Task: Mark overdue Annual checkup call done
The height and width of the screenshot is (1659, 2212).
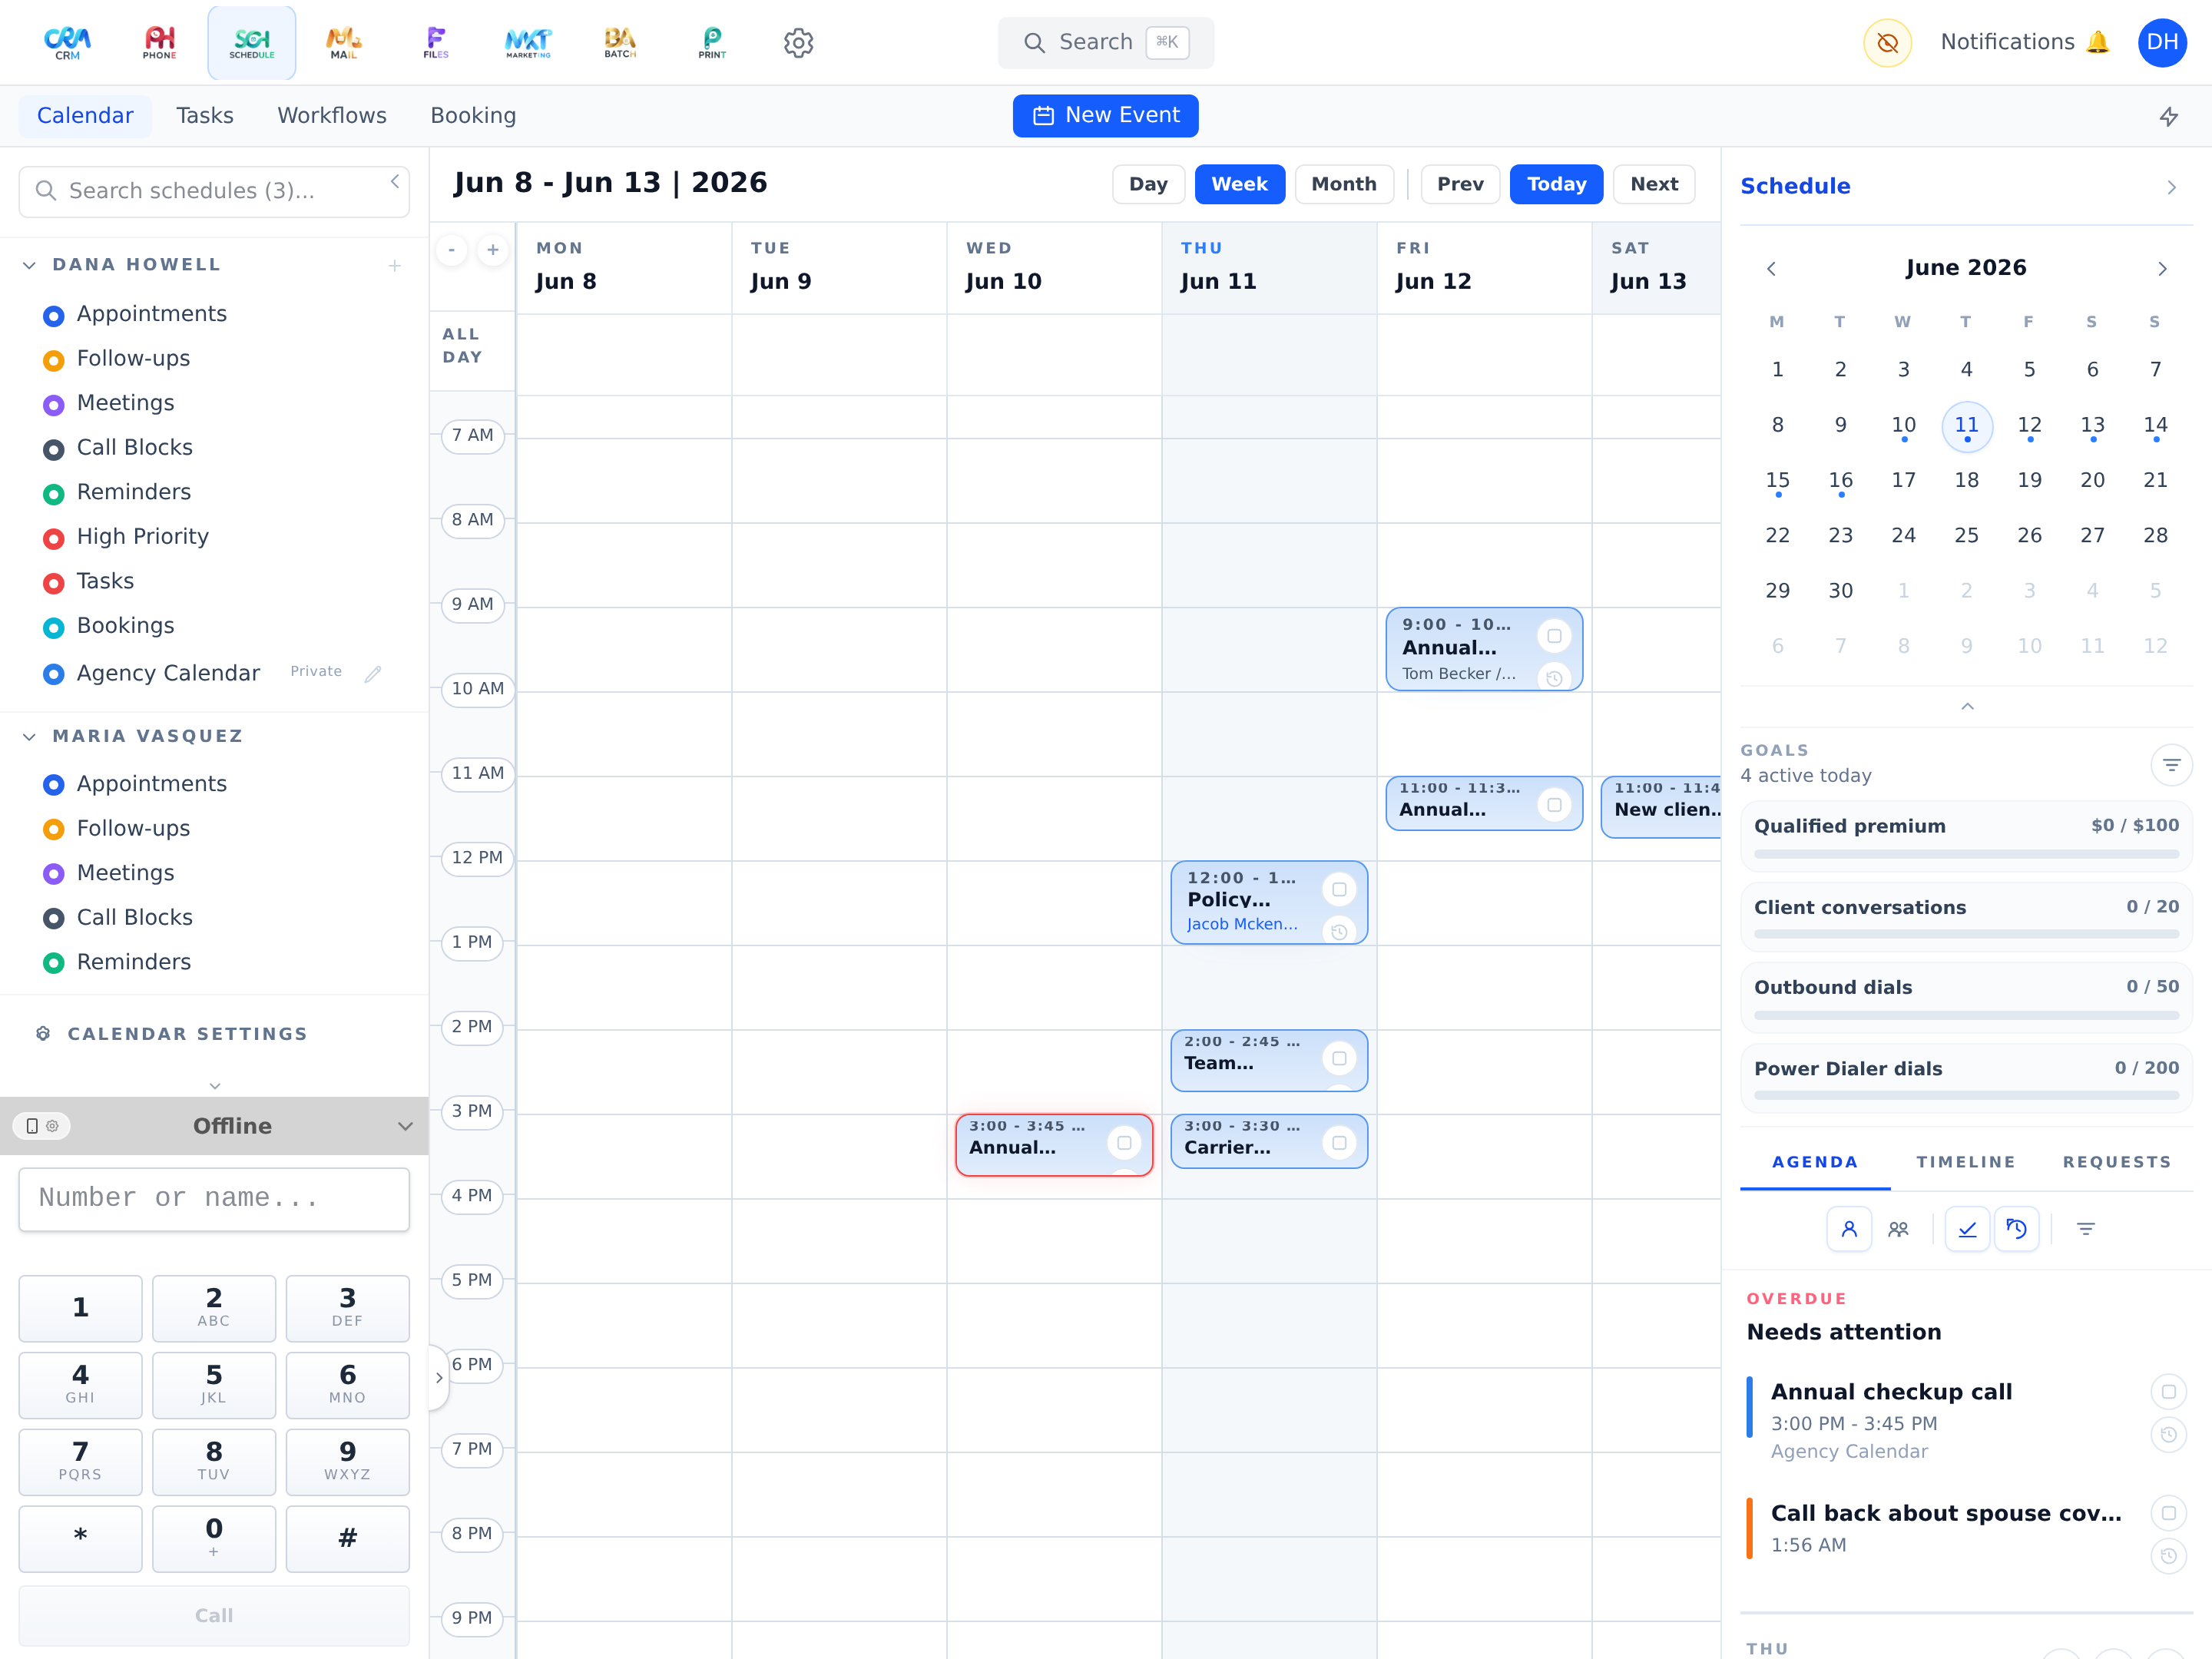Action: [x=2168, y=1392]
